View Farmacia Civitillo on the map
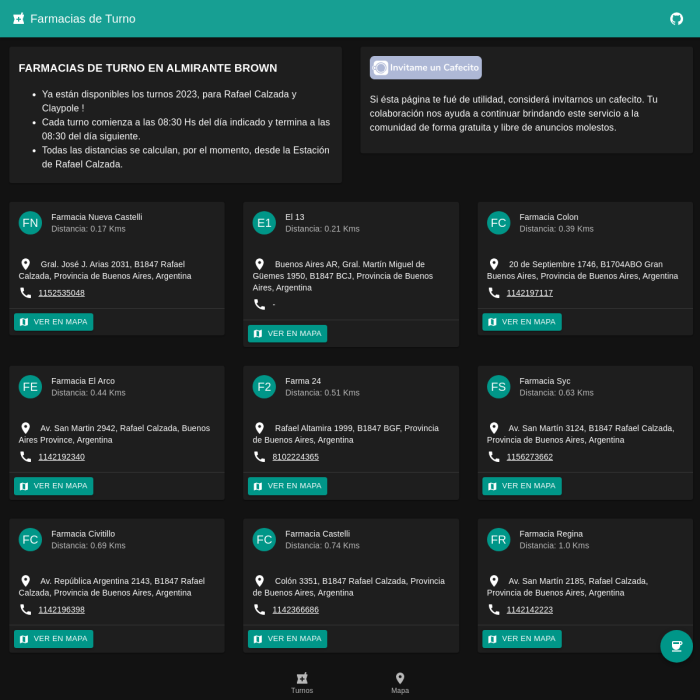 [54, 638]
